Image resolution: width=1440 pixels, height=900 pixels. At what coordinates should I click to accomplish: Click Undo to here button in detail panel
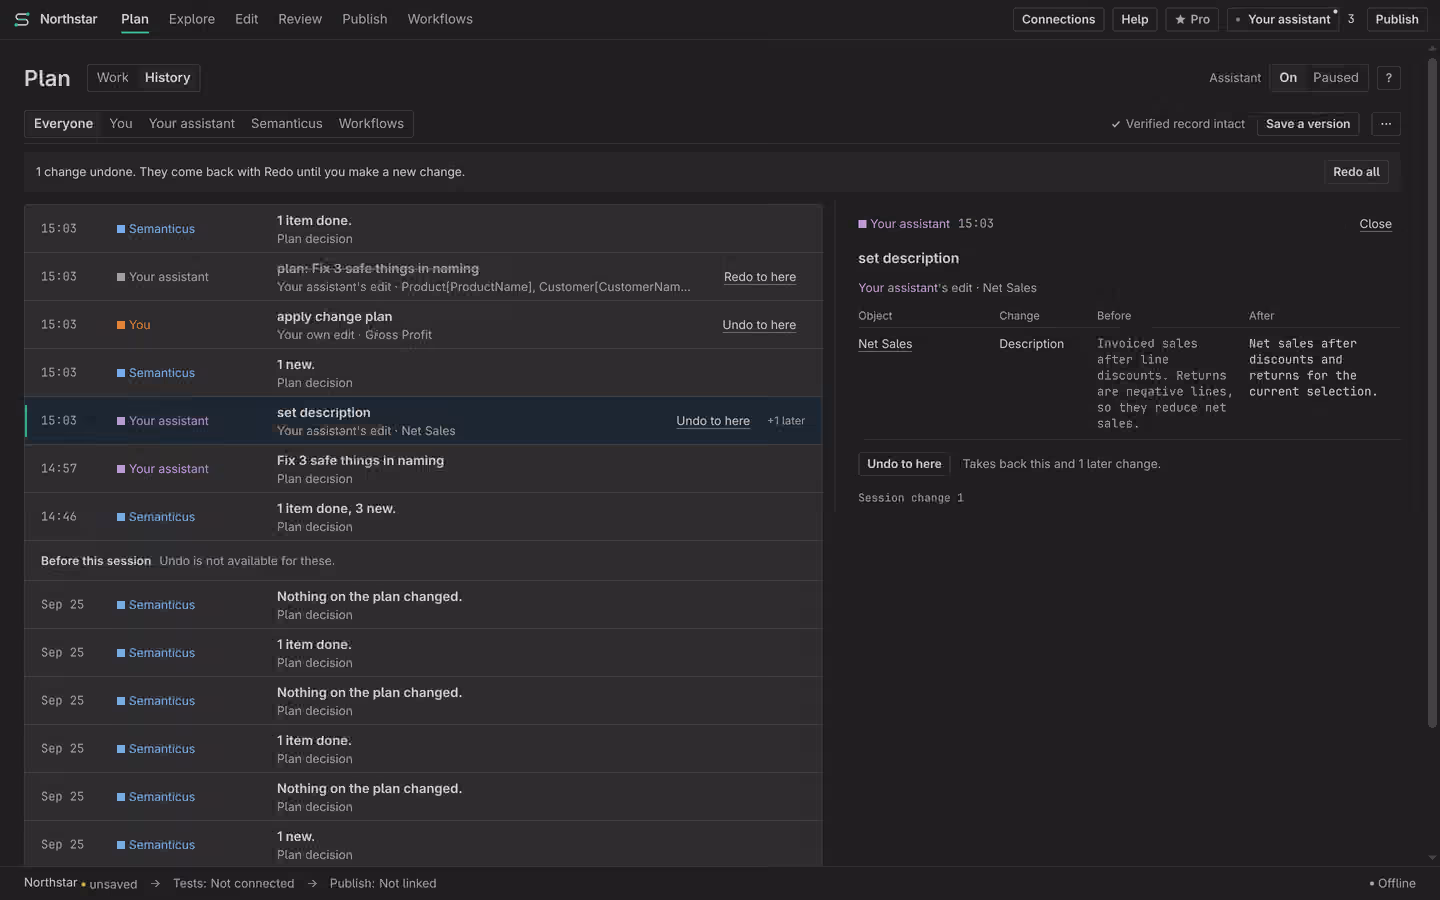point(904,464)
